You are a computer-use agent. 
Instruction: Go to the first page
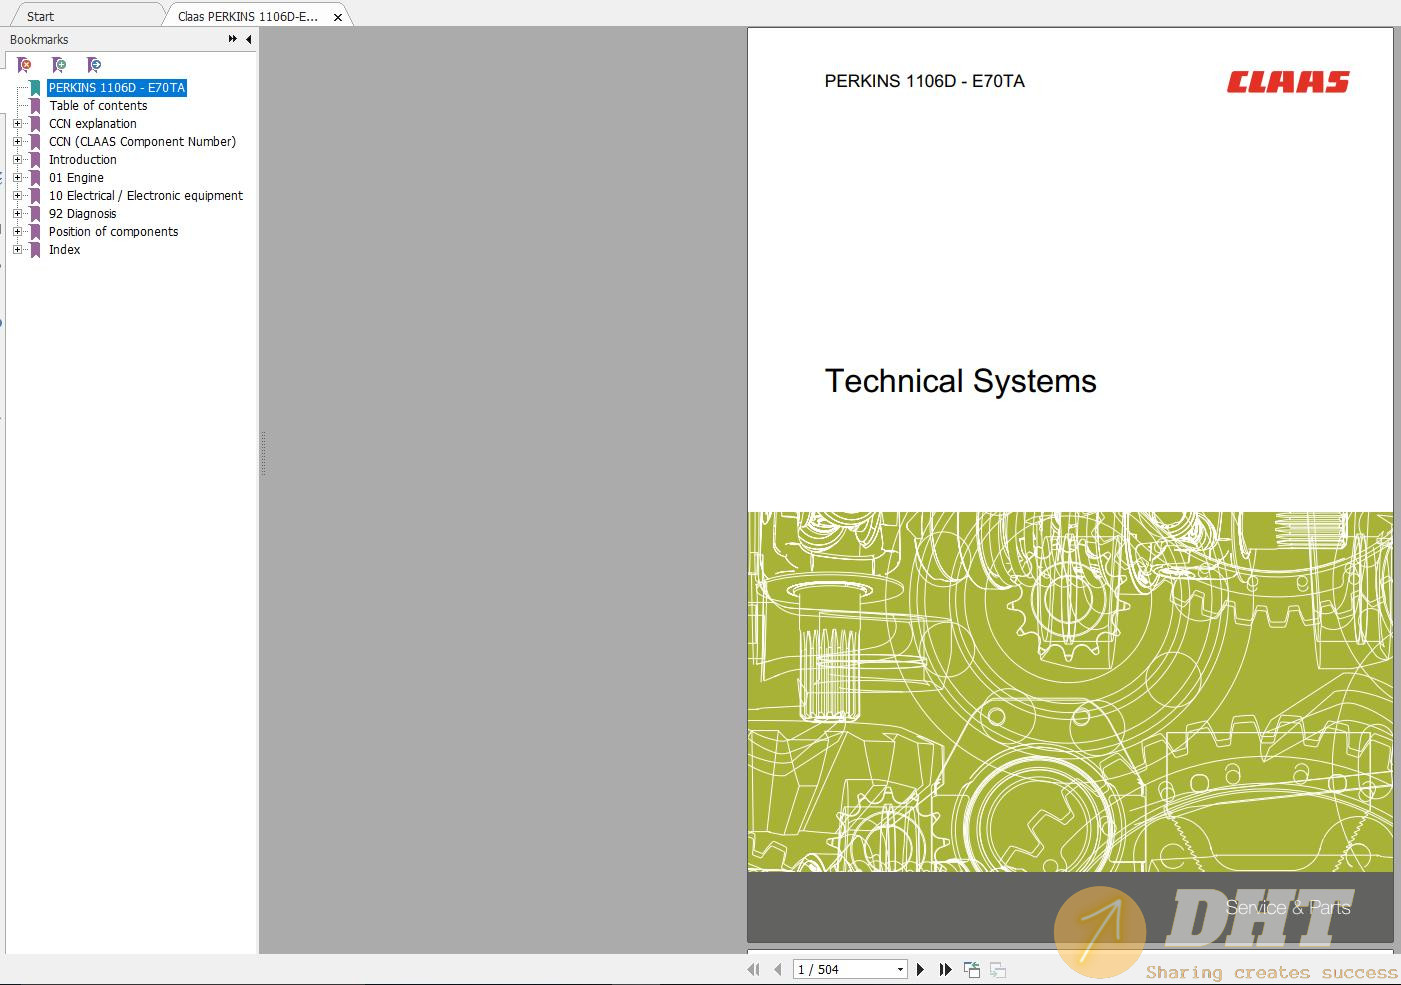[753, 969]
